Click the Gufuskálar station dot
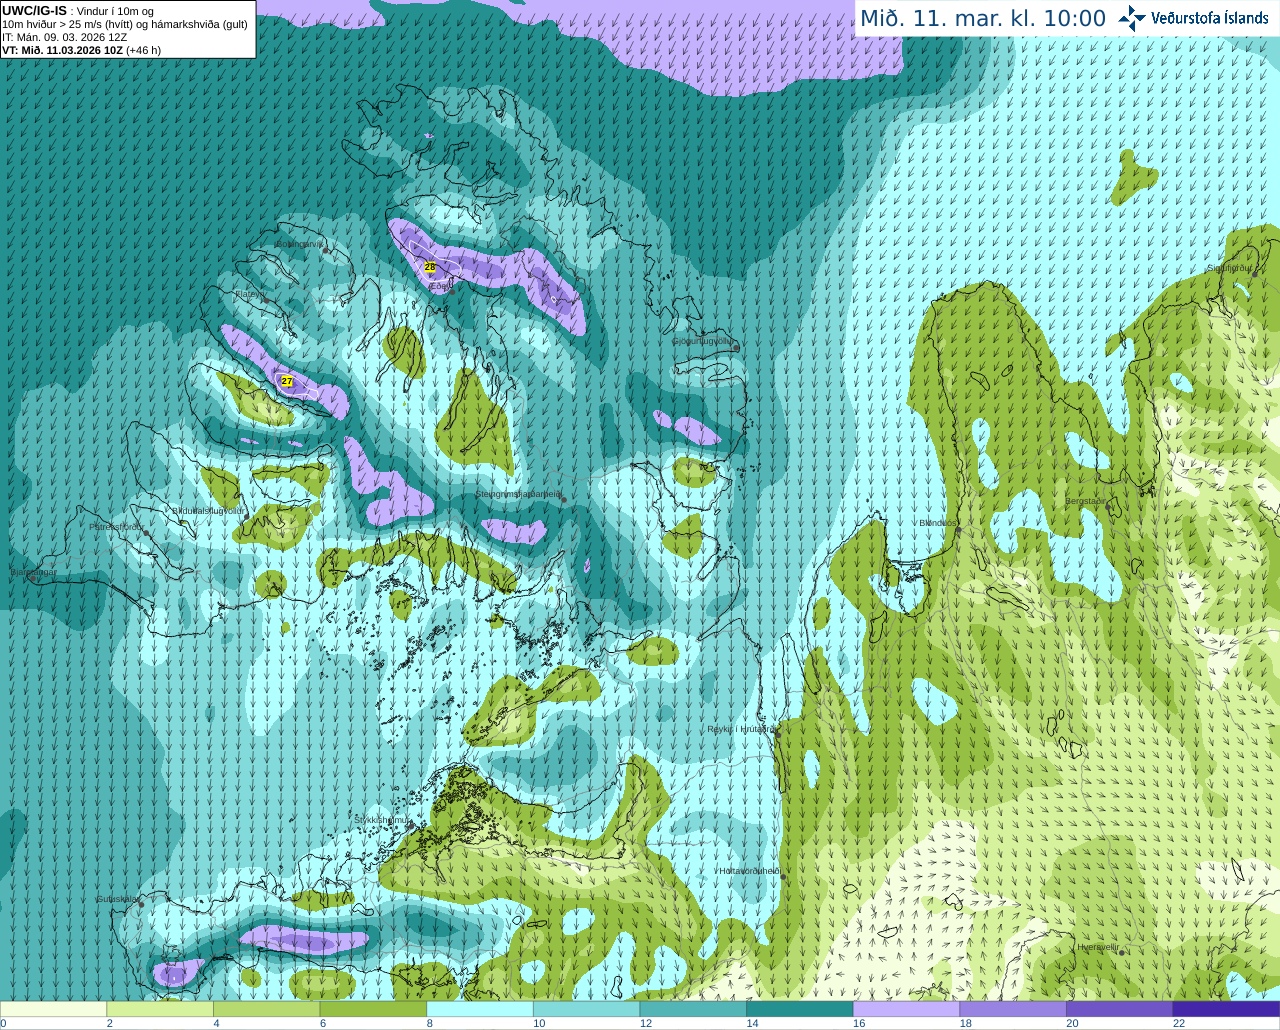 [x=141, y=904]
